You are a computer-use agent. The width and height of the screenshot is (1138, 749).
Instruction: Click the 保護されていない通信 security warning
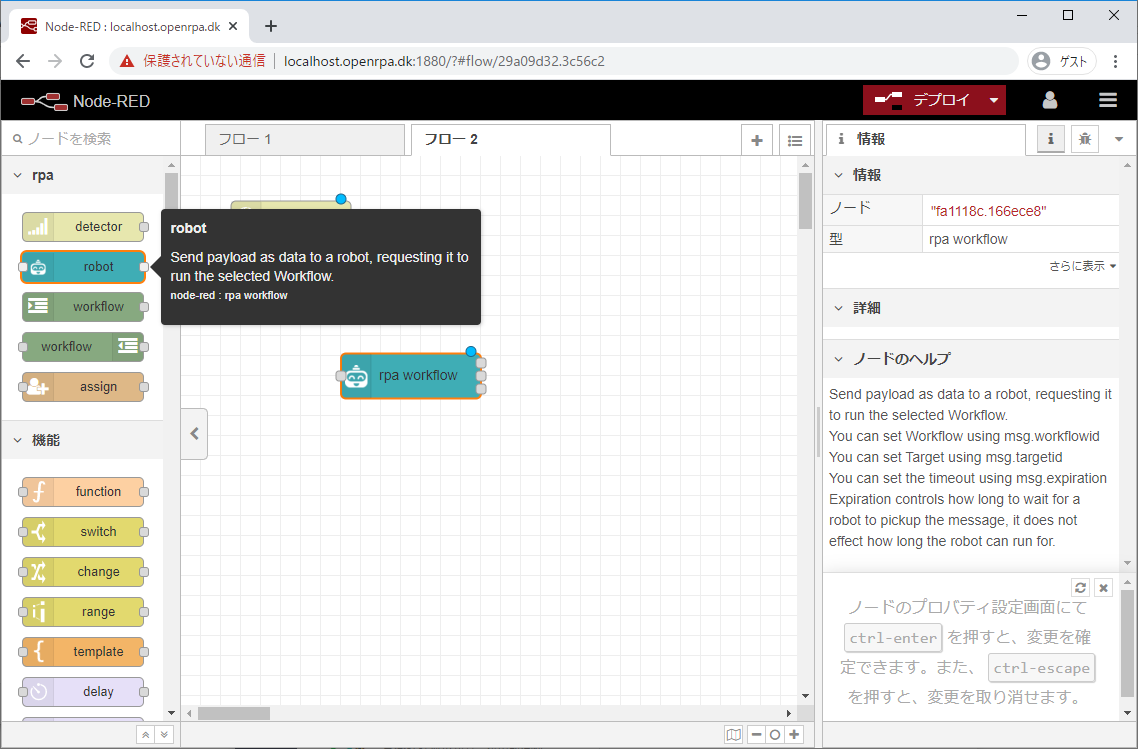pos(193,61)
